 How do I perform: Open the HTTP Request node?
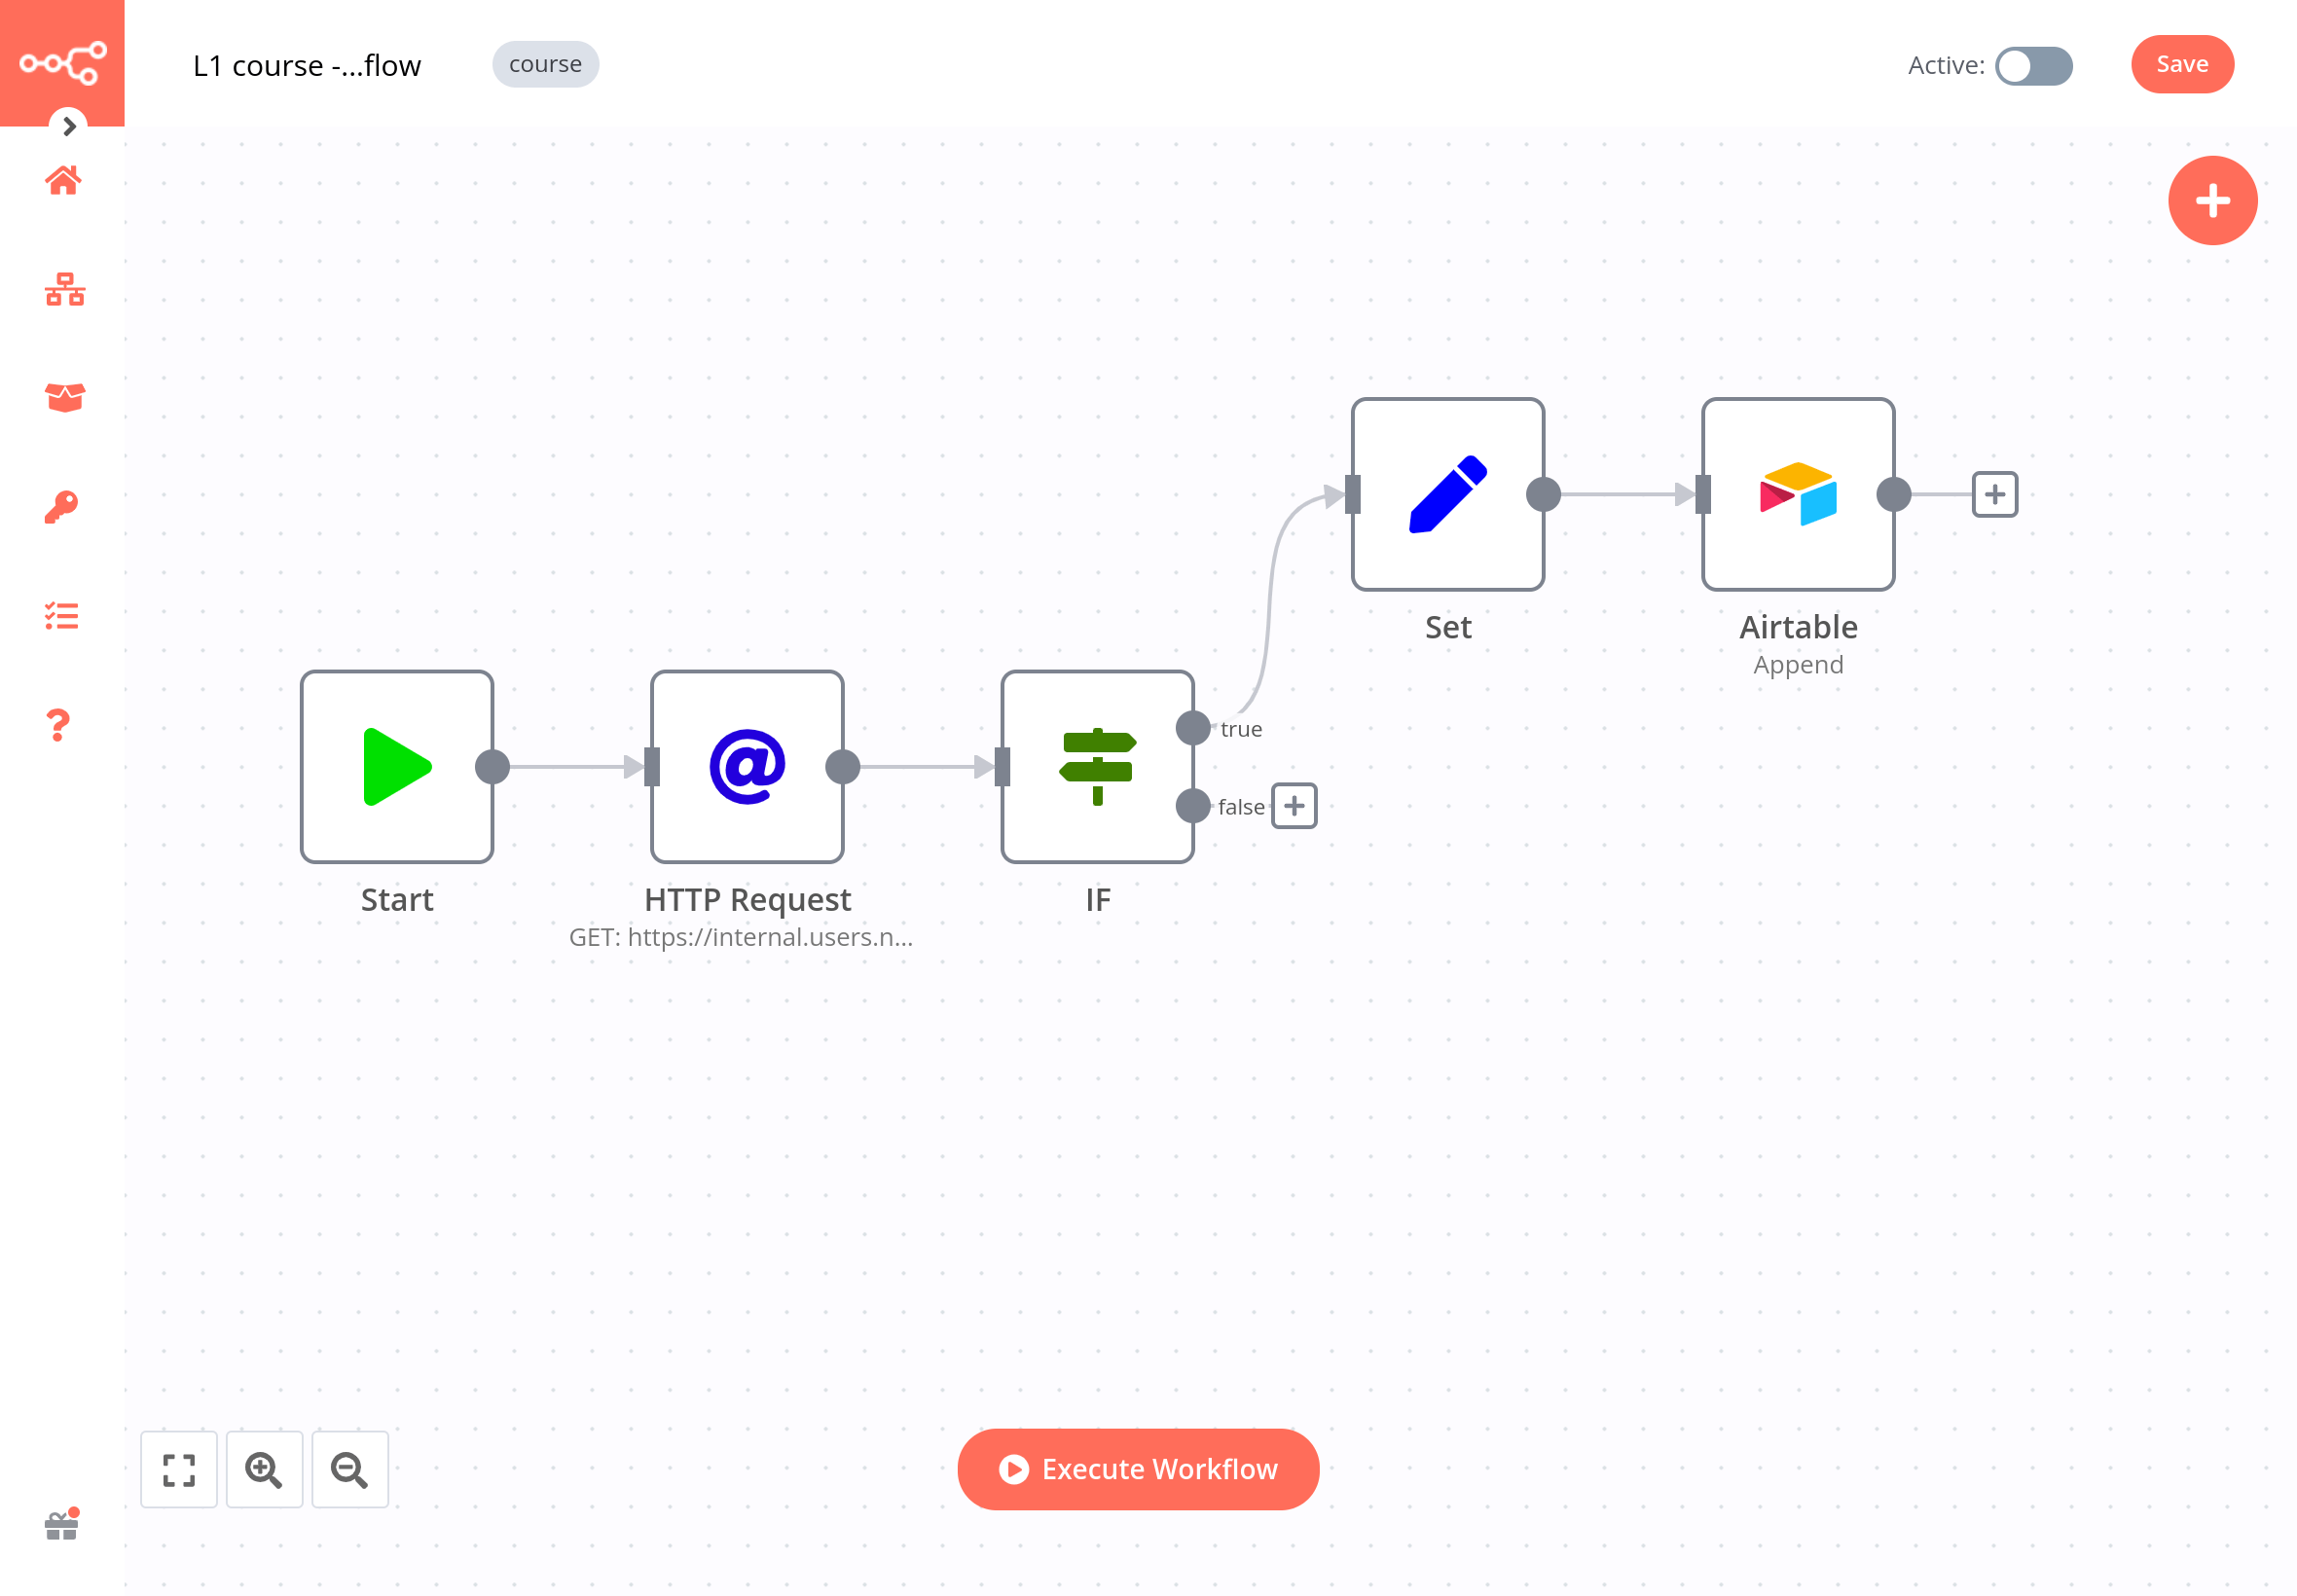(x=747, y=767)
